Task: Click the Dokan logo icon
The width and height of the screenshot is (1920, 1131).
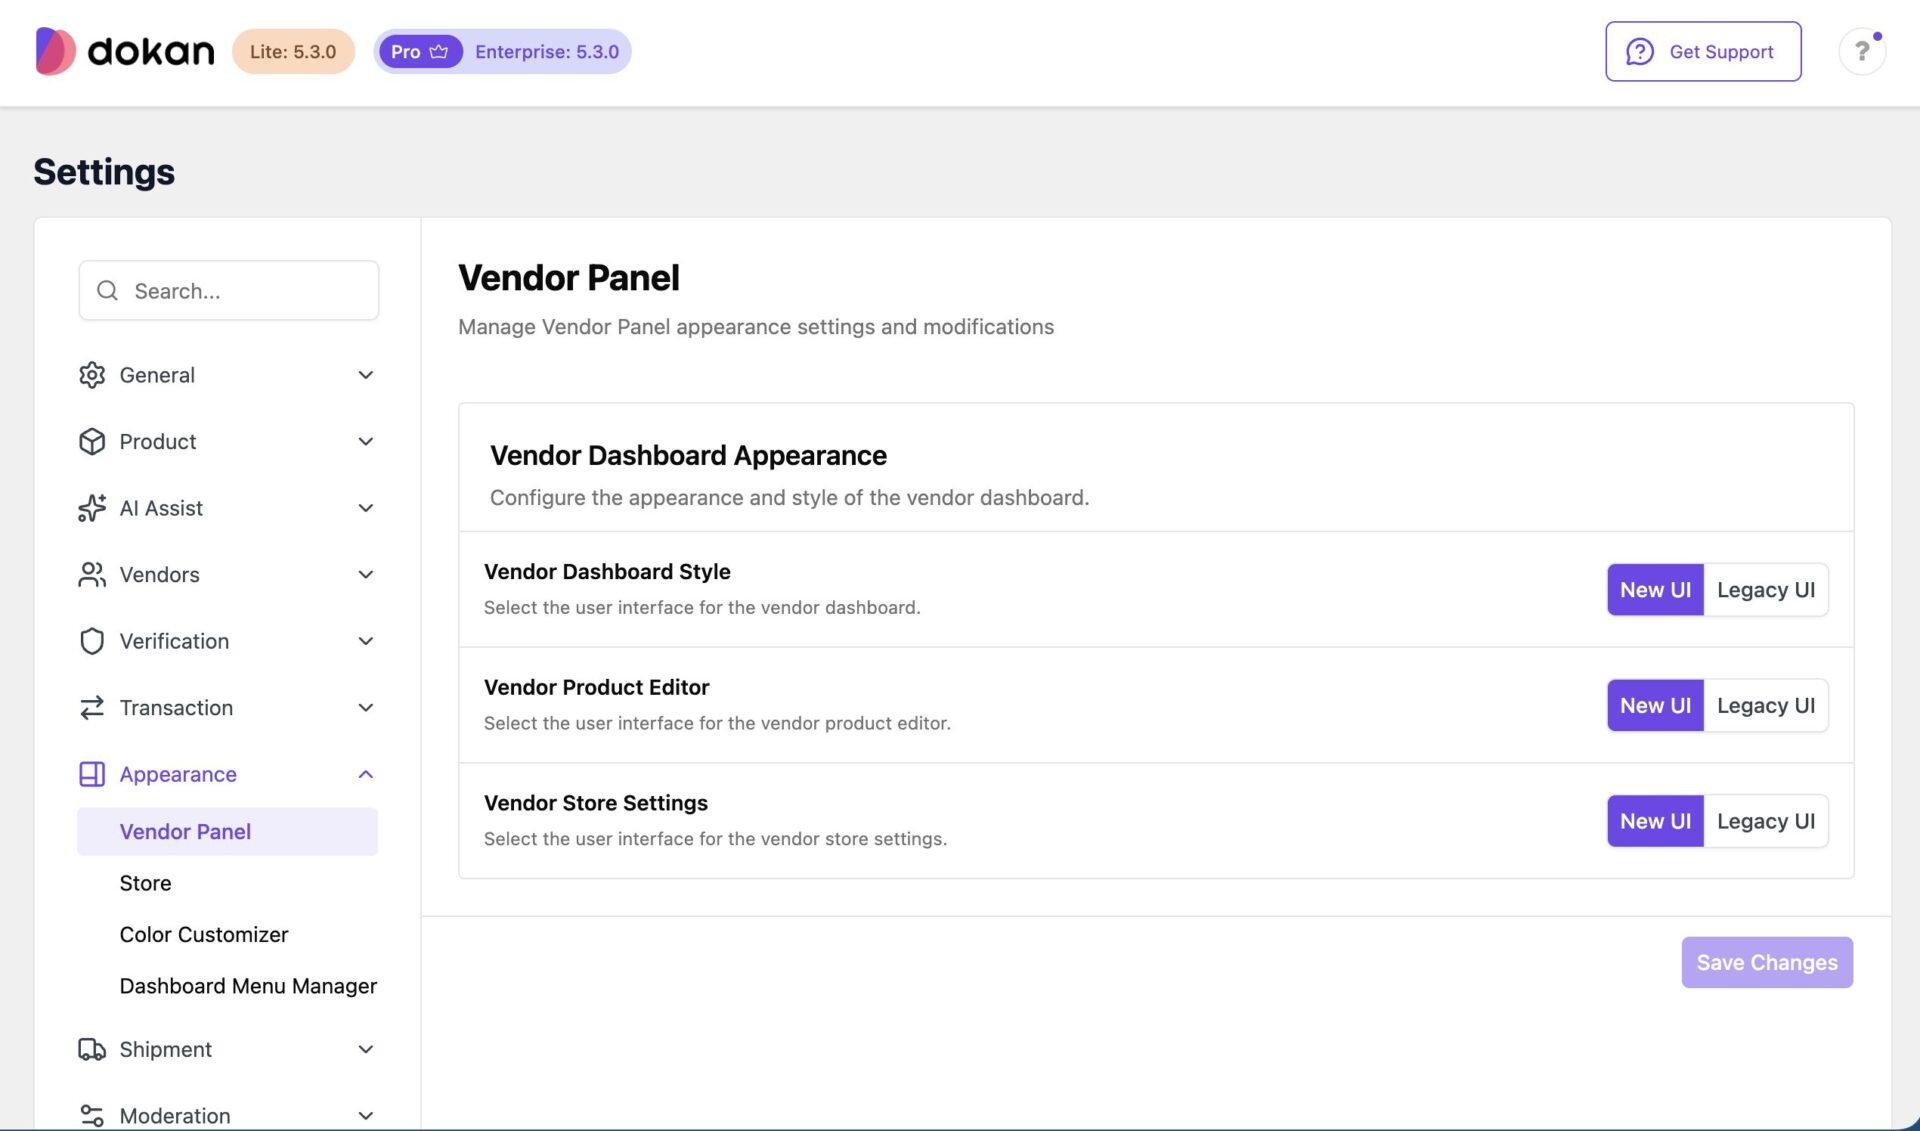Action: click(x=55, y=51)
